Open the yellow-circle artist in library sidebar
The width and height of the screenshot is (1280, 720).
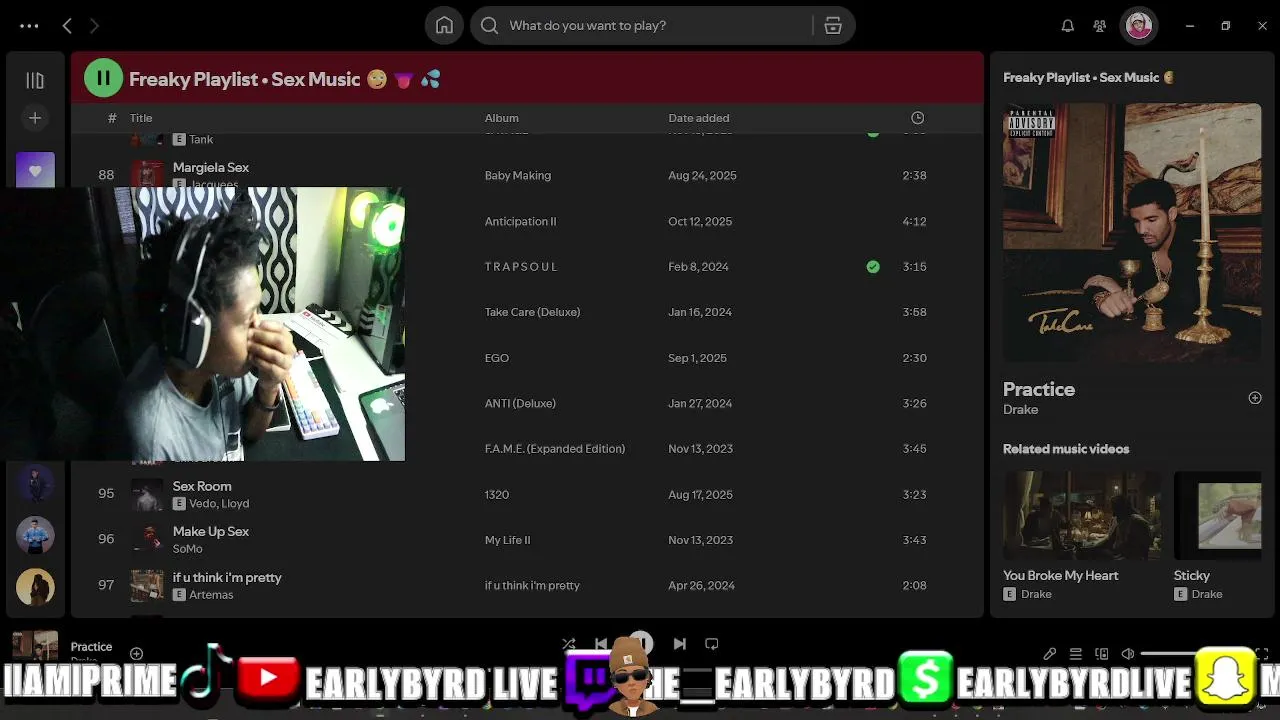pyautogui.click(x=35, y=587)
